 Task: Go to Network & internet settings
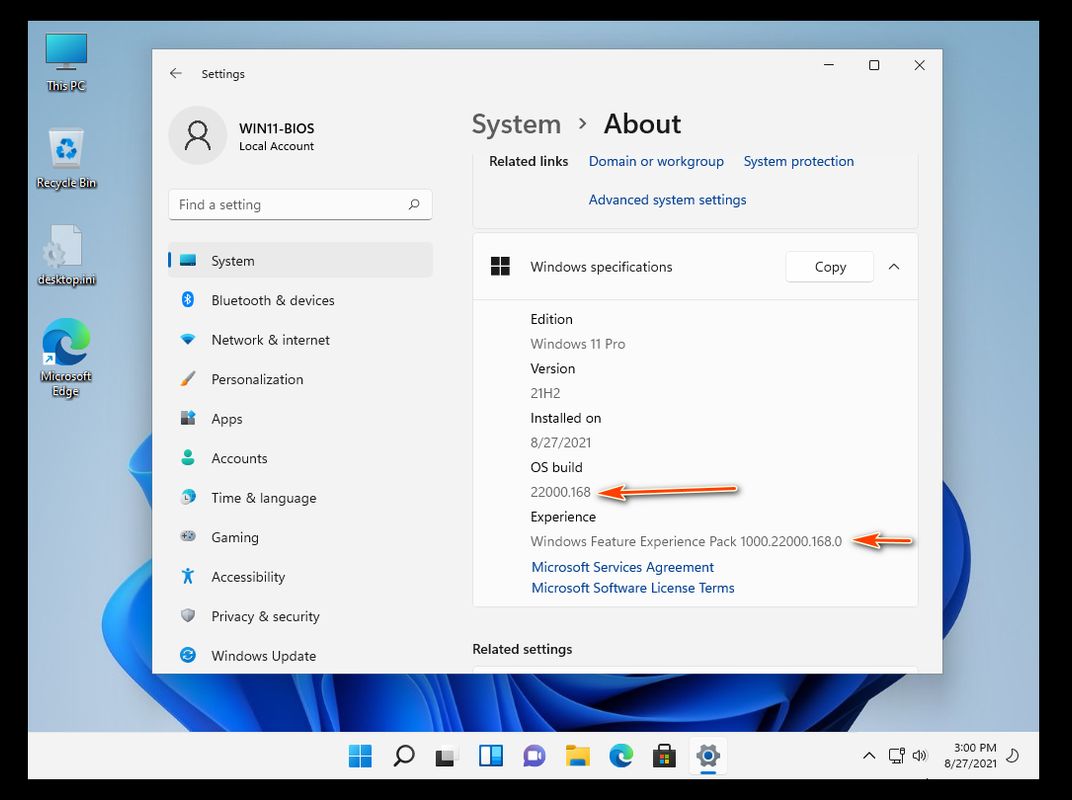pyautogui.click(x=300, y=340)
